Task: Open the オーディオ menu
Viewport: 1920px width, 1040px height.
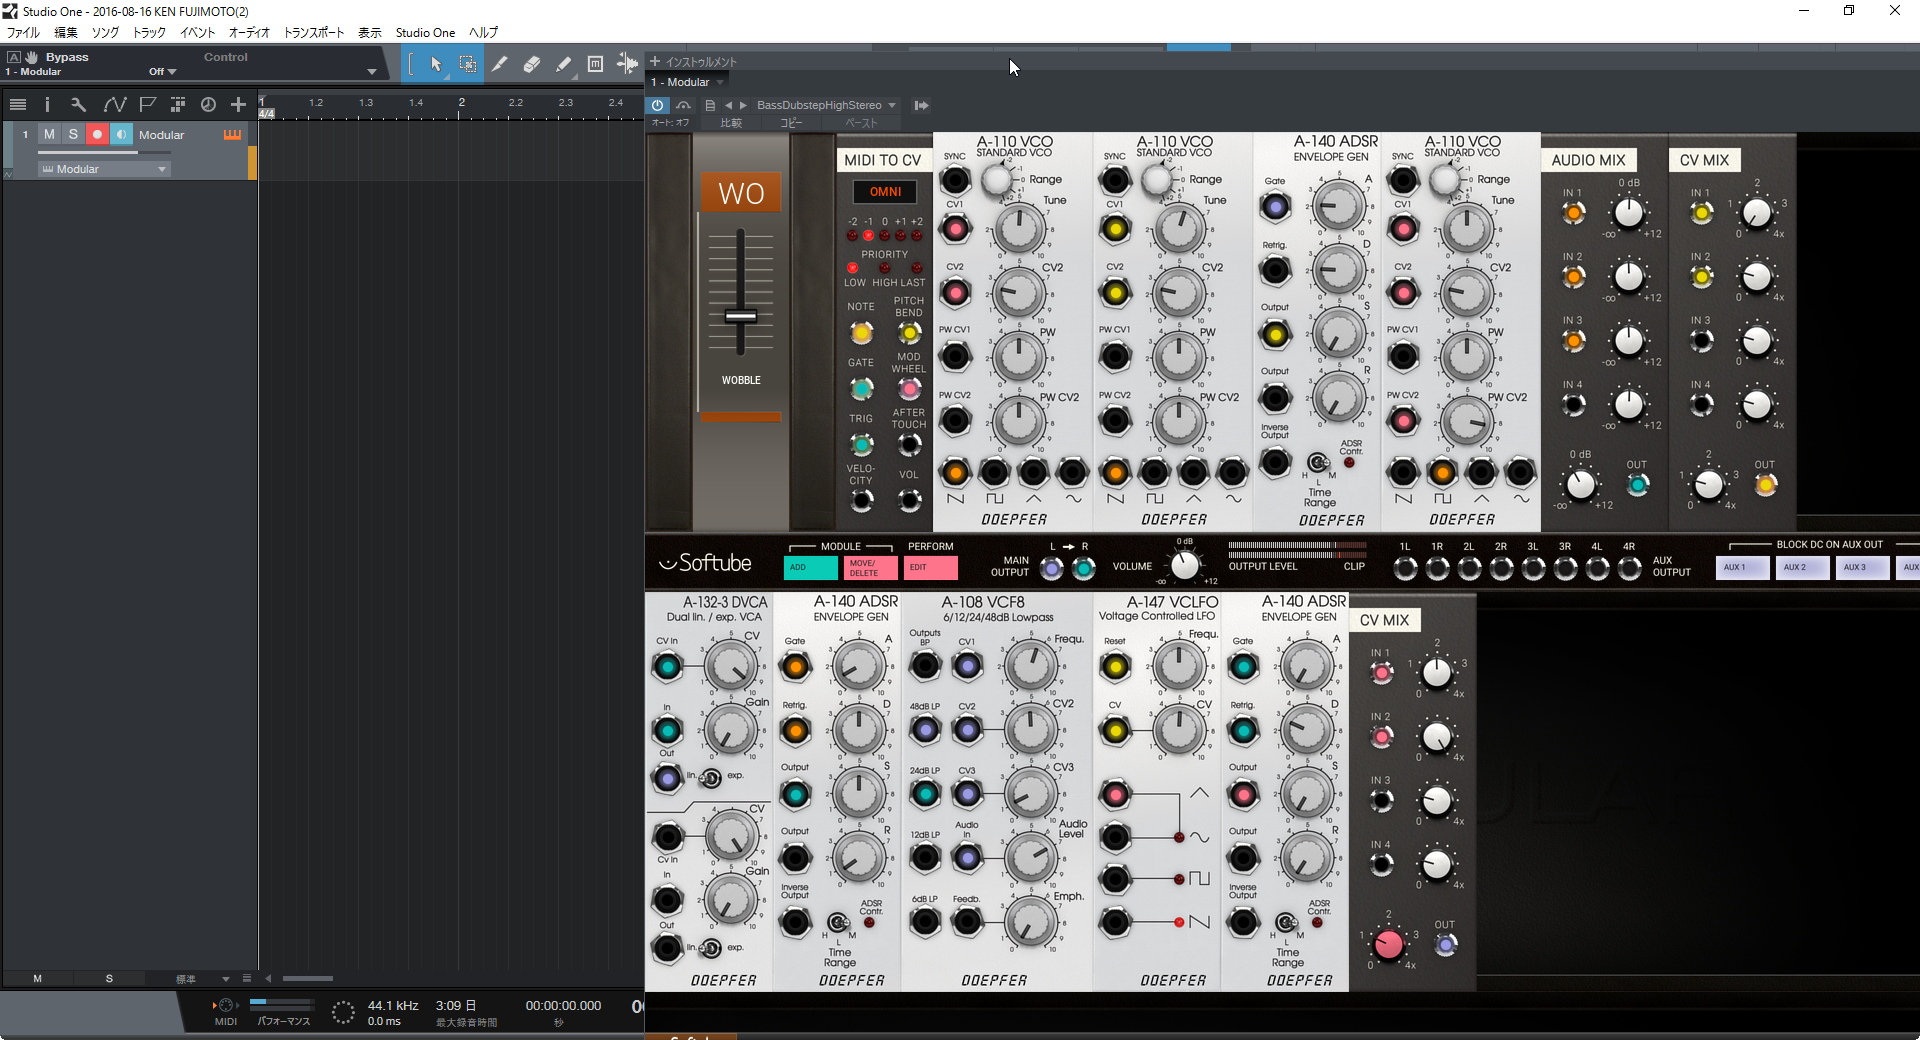Action: 249,32
